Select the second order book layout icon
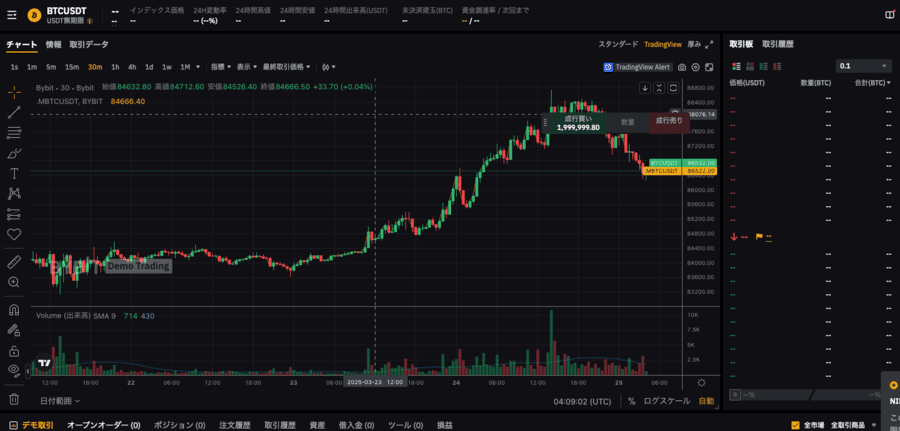The image size is (900, 431). coord(750,67)
